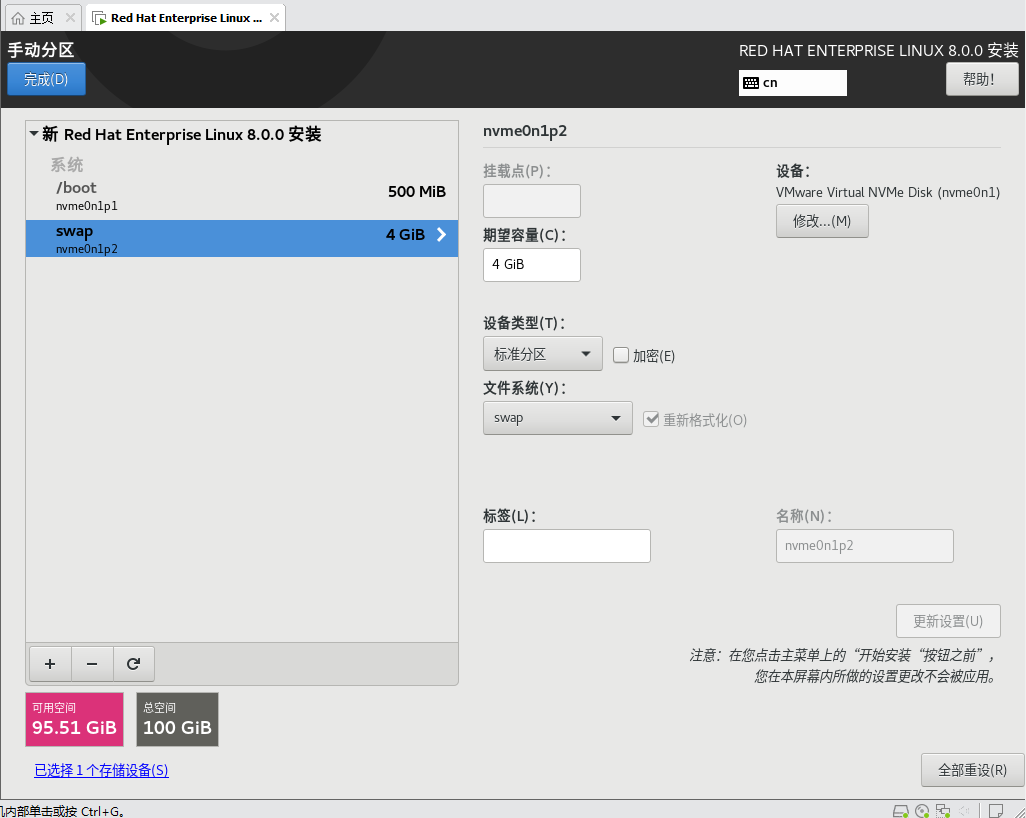
Task: Click the hard disk status icon
Action: (901, 811)
